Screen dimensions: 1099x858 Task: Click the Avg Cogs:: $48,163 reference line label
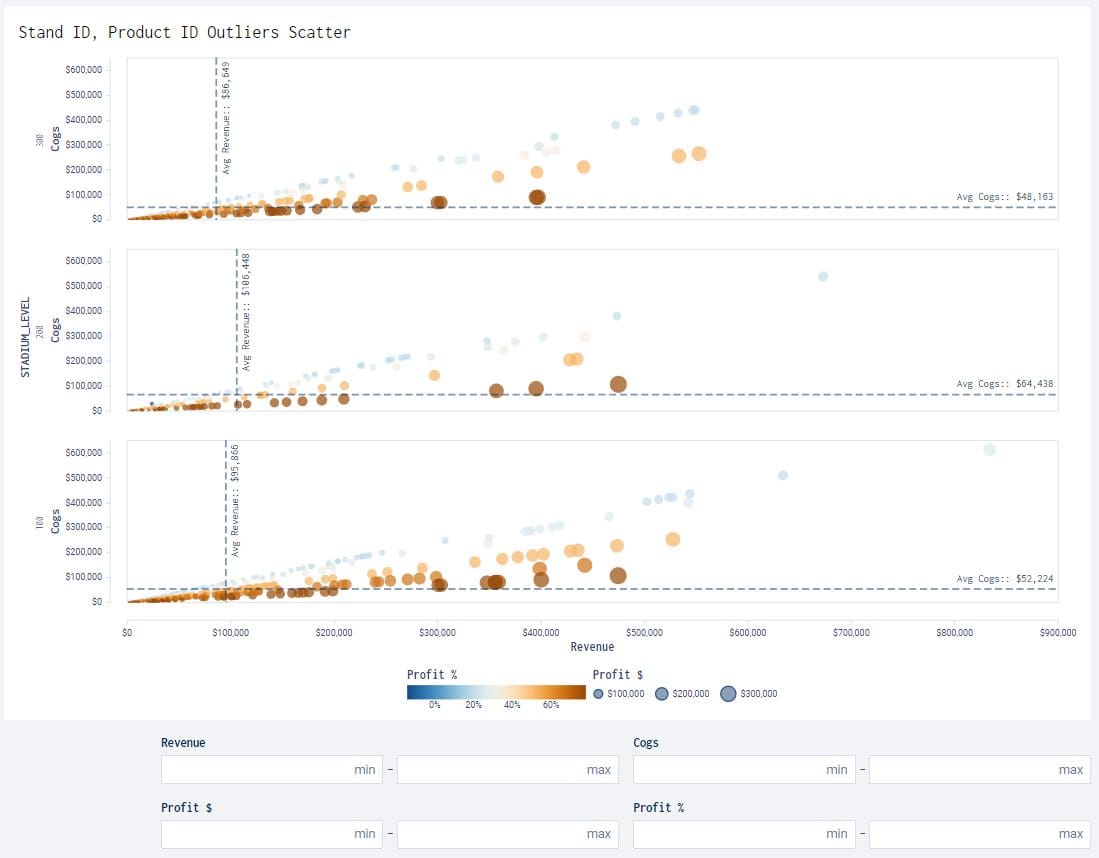1003,197
